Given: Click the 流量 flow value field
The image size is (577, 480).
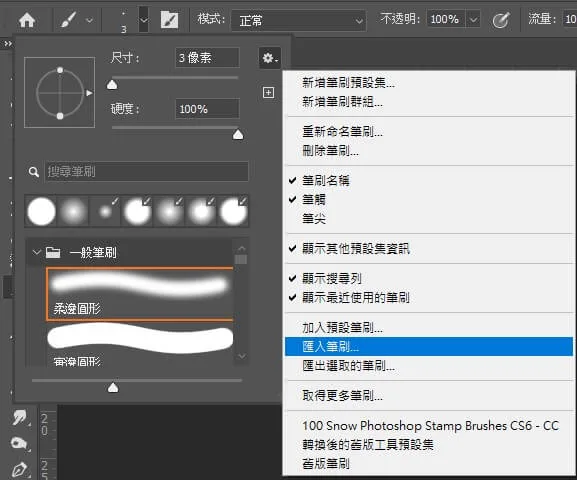Looking at the screenshot, I should click(x=570, y=19).
